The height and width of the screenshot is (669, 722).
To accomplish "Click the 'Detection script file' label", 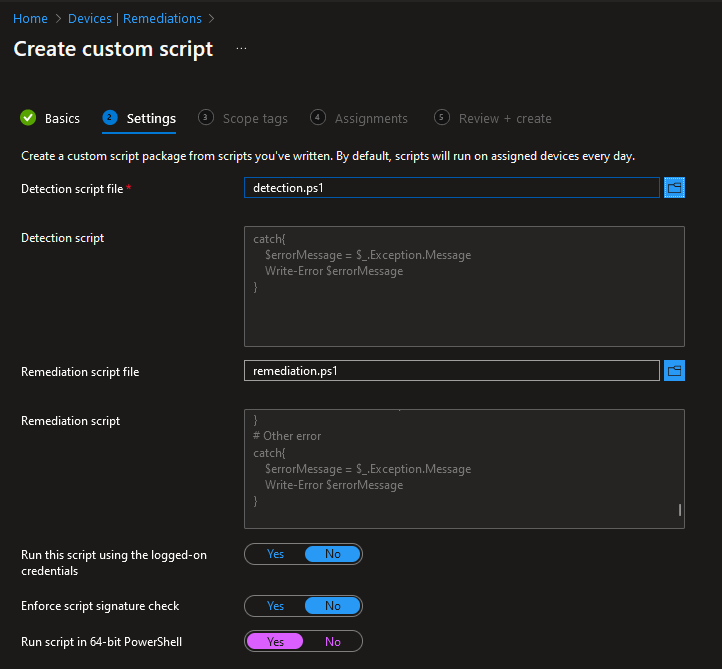I will pyautogui.click(x=72, y=189).
